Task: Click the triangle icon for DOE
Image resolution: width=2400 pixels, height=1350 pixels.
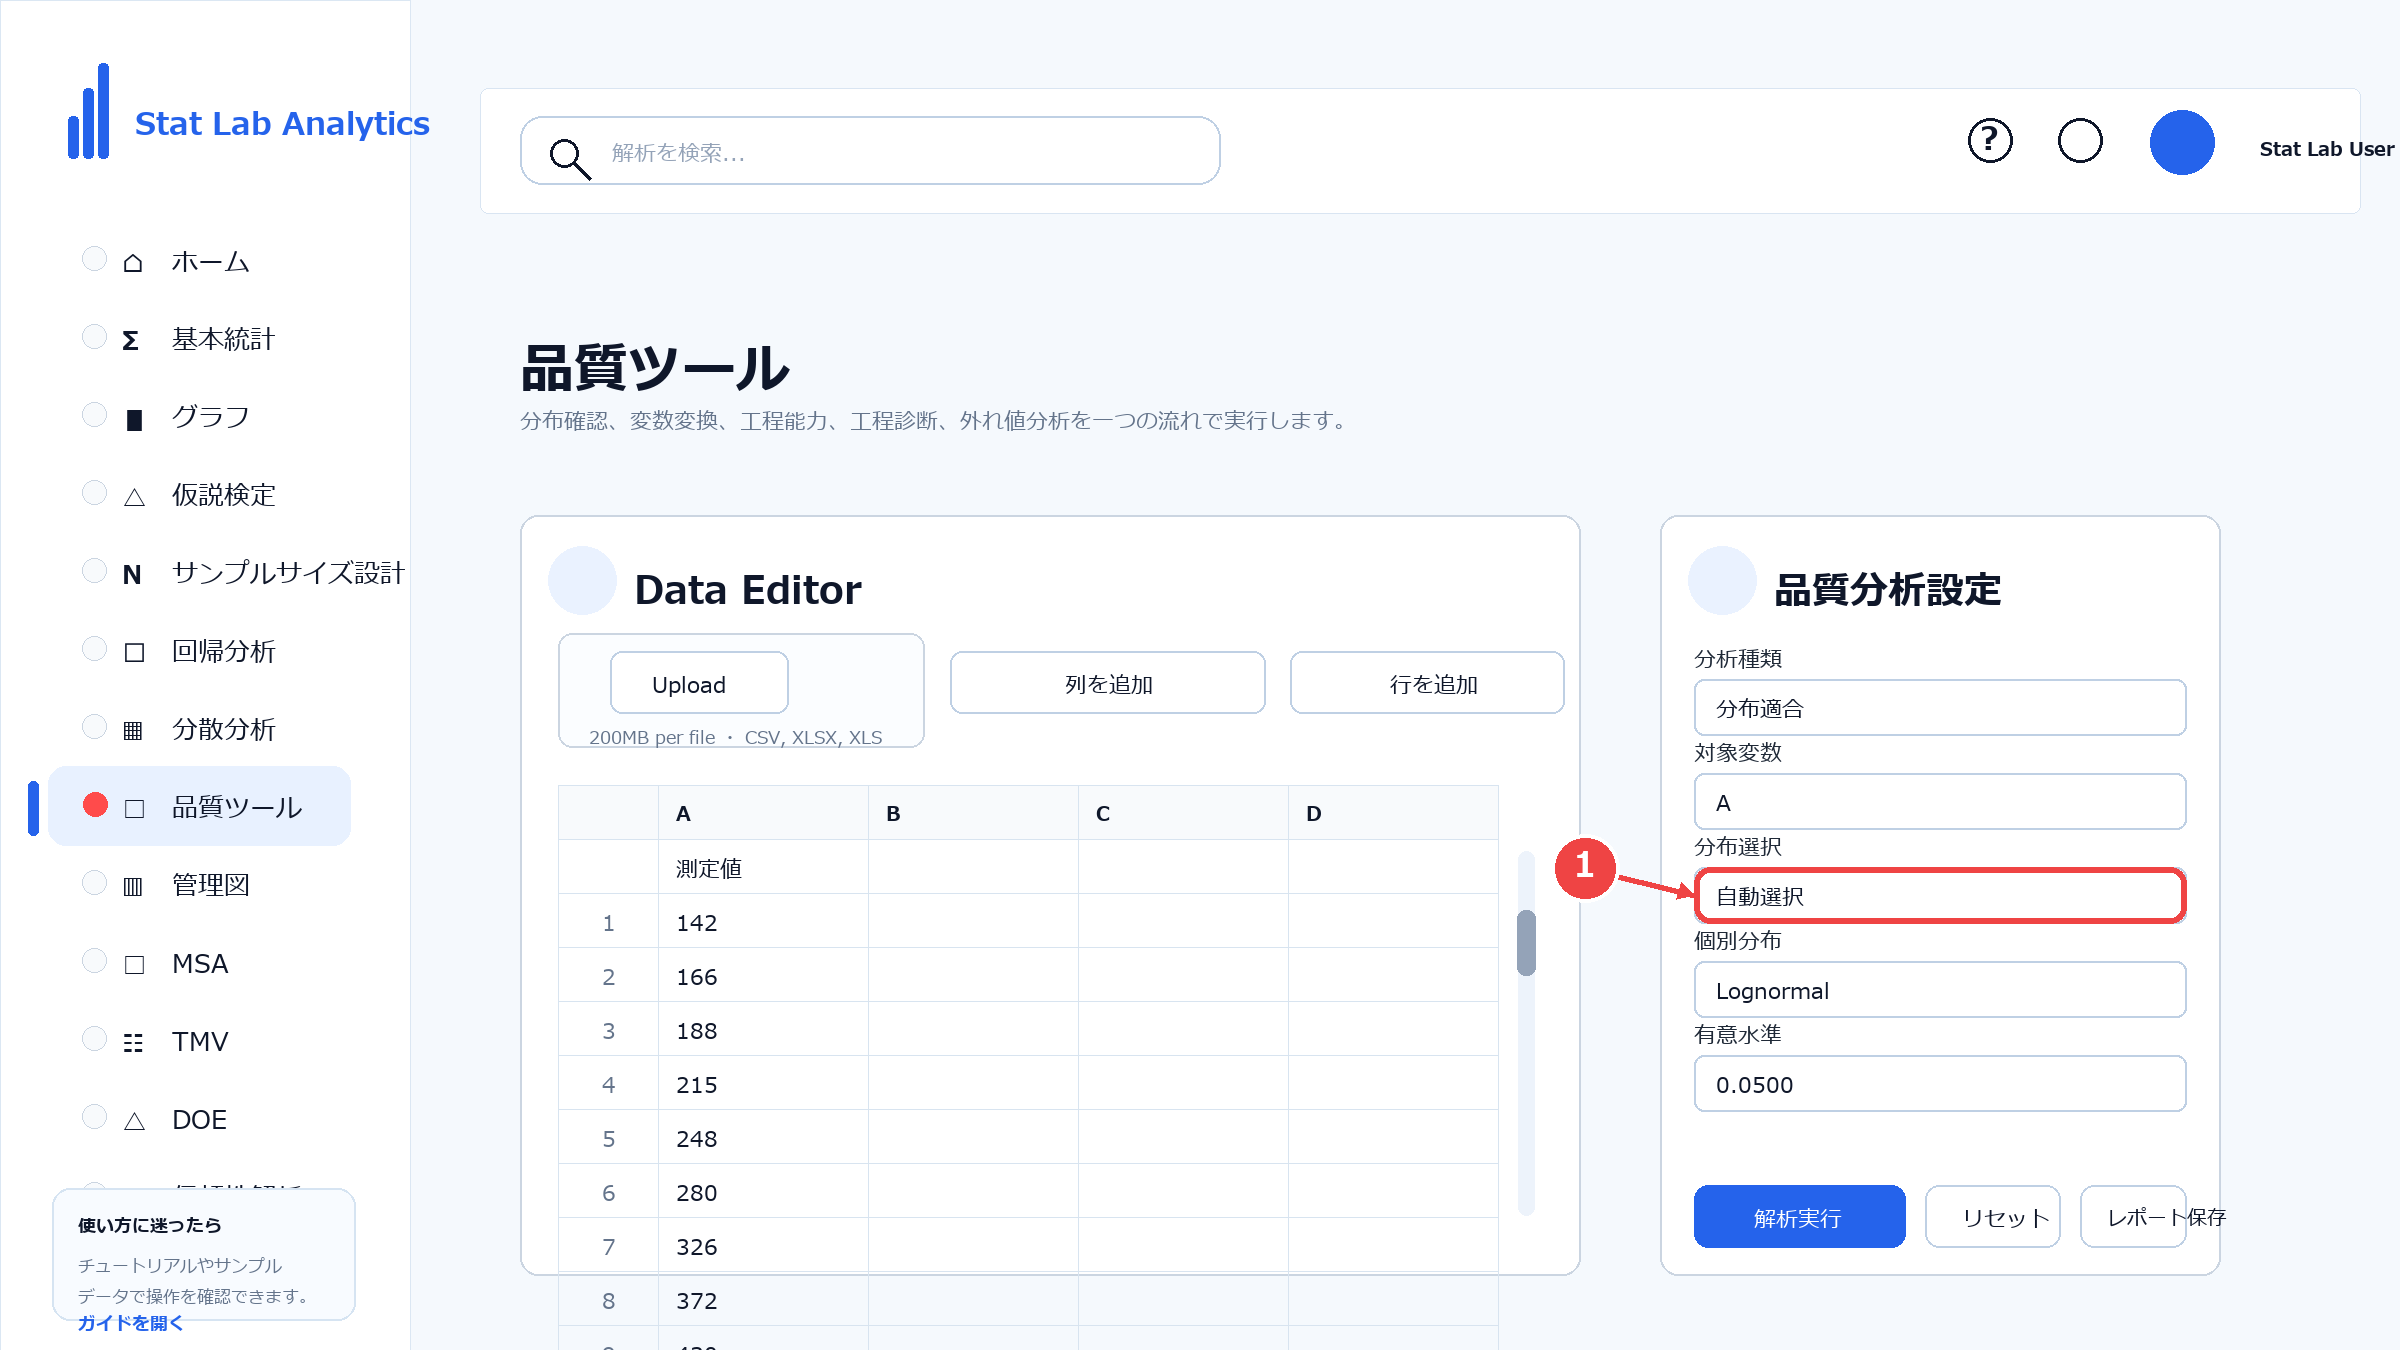Action: [134, 1121]
